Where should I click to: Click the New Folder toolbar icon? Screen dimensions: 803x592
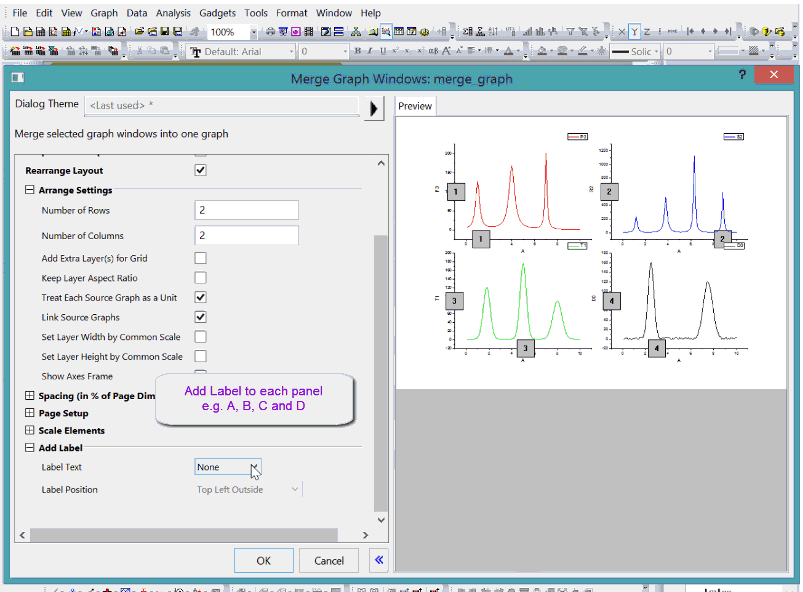28,32
